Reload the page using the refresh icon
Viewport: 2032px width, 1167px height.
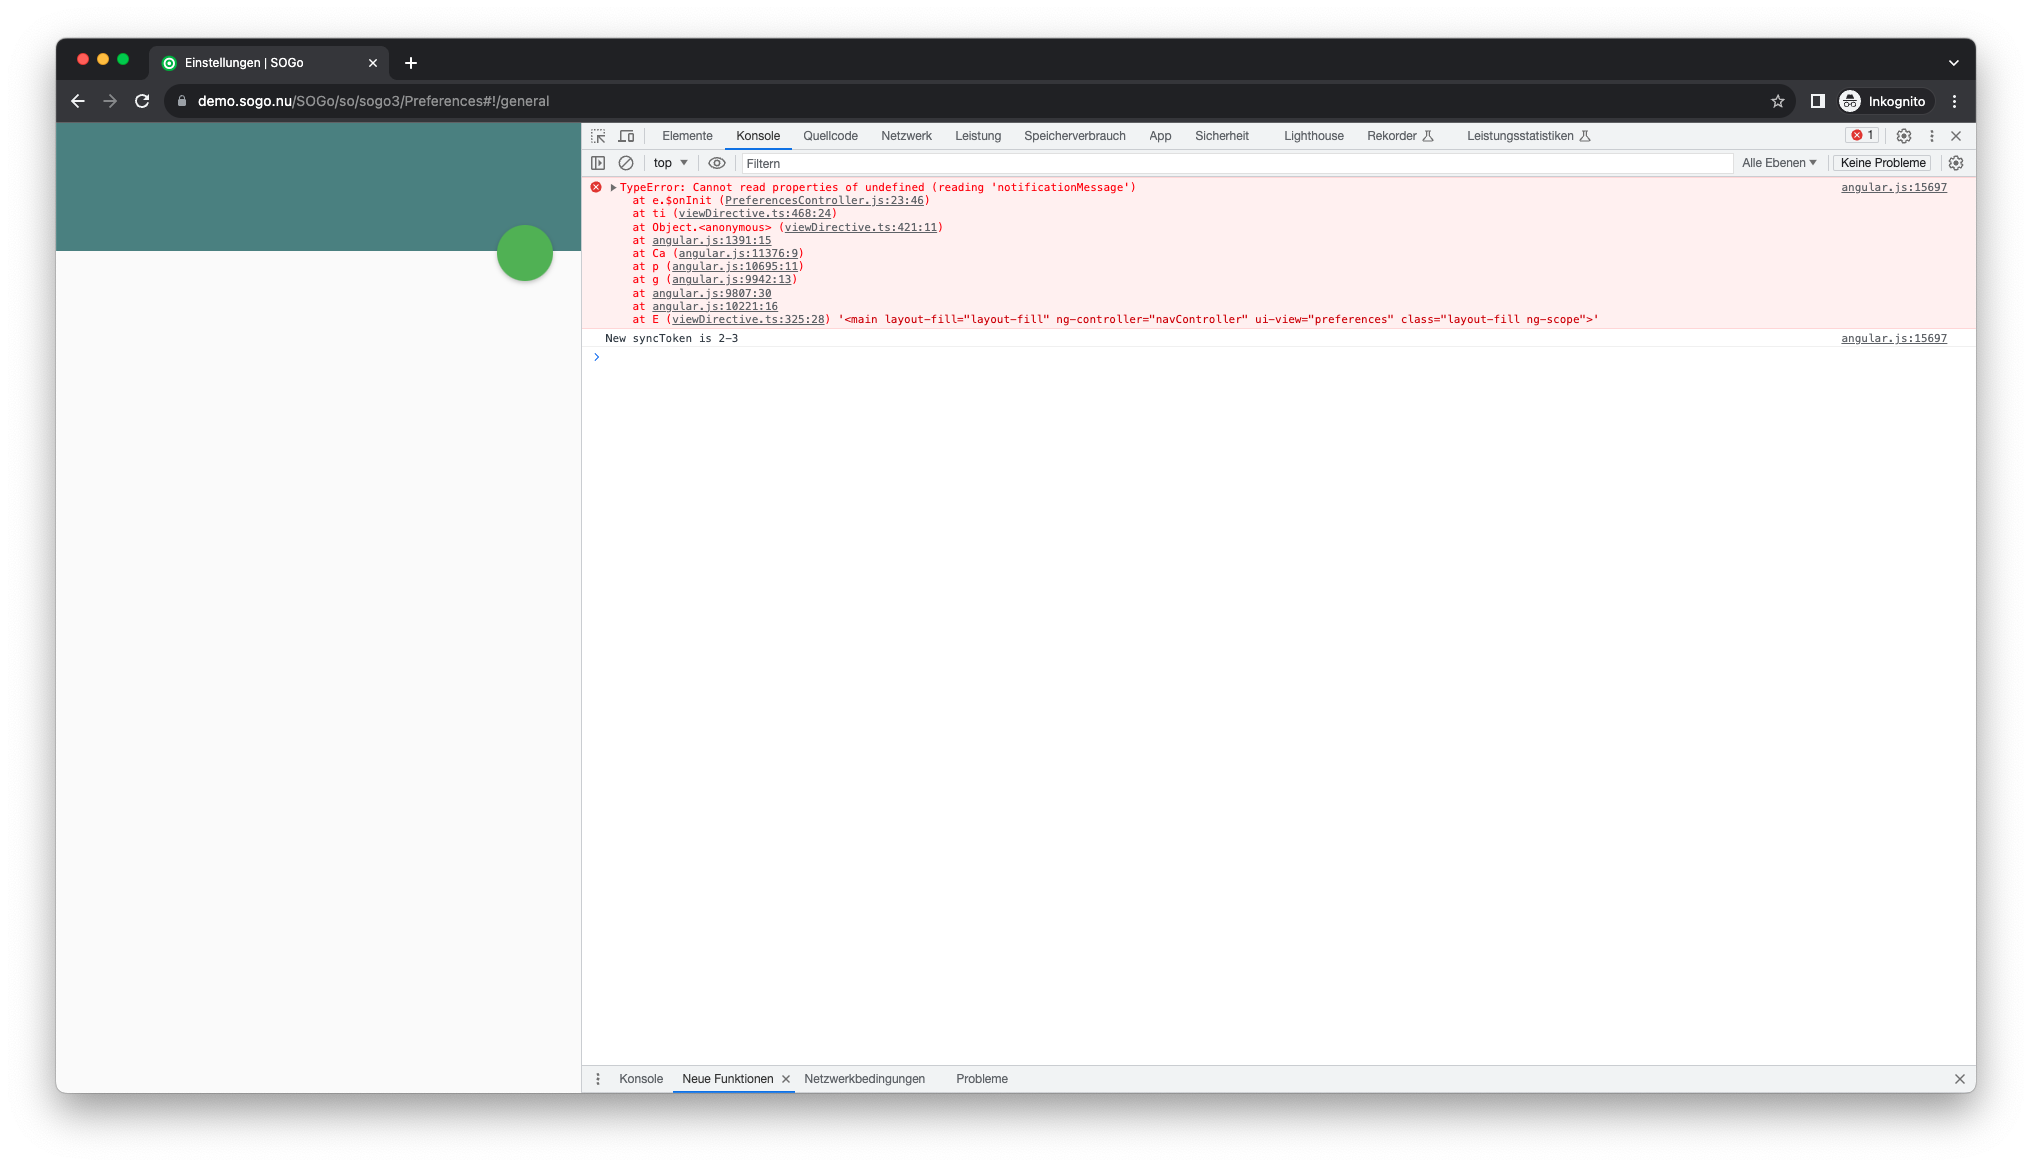(x=142, y=101)
